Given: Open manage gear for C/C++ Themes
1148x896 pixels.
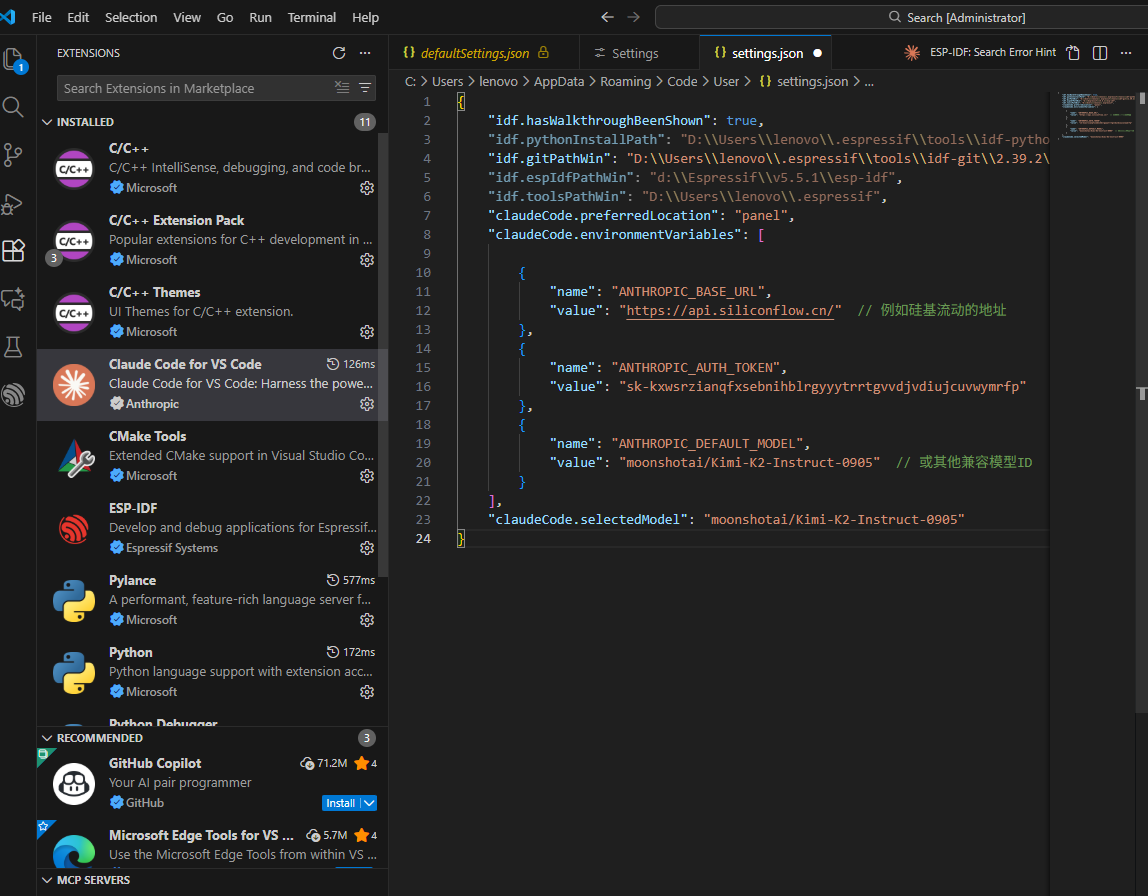Looking at the screenshot, I should (x=367, y=332).
